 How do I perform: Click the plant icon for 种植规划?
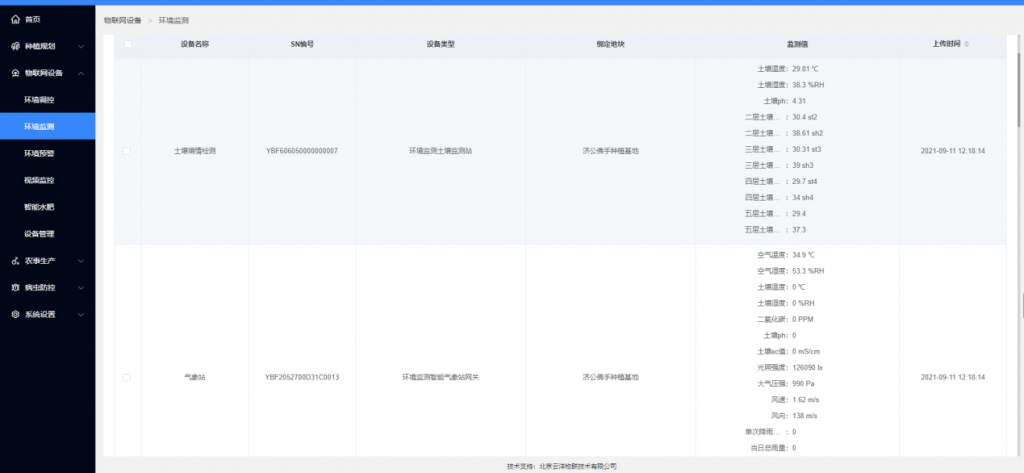(x=16, y=46)
